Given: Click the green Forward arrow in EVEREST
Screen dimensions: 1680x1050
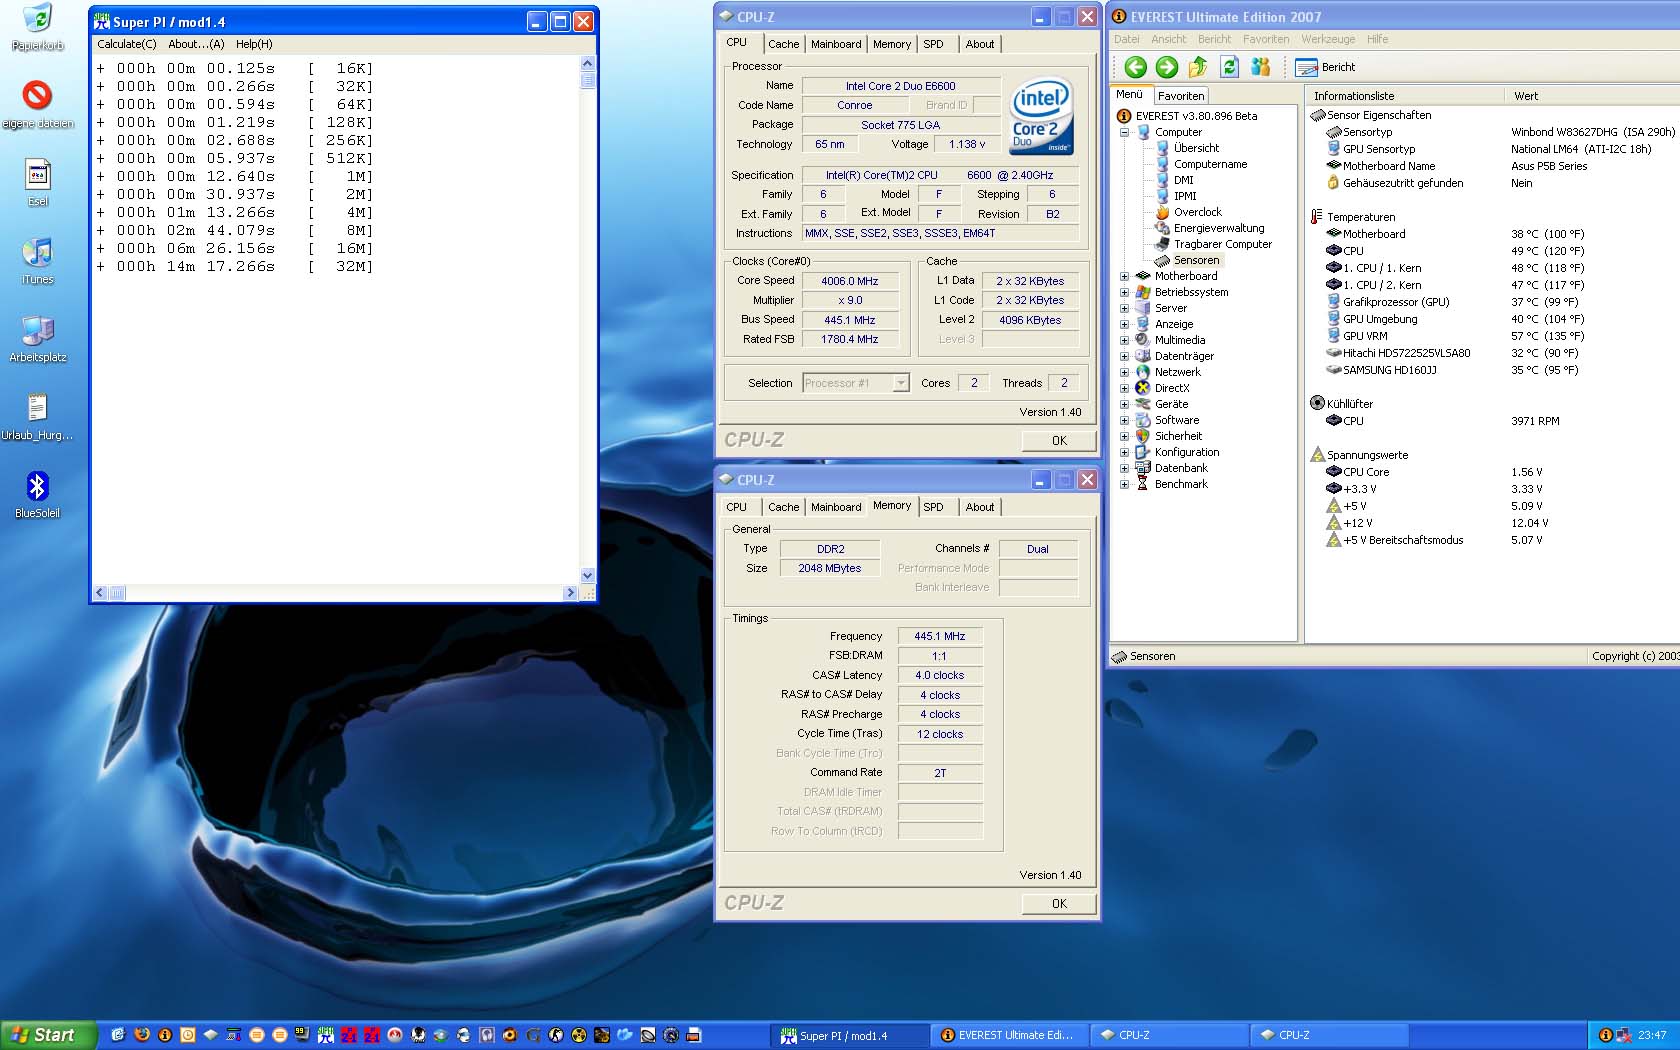Looking at the screenshot, I should tap(1167, 67).
